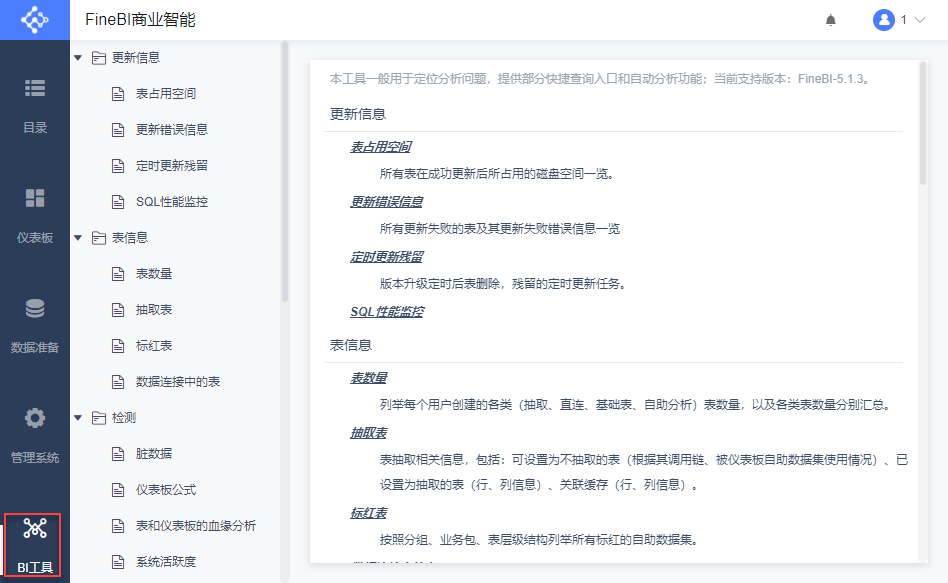Screen dimensions: 948x583
Task: Click the content panel vertical scrollbar
Action: click(x=923, y=123)
